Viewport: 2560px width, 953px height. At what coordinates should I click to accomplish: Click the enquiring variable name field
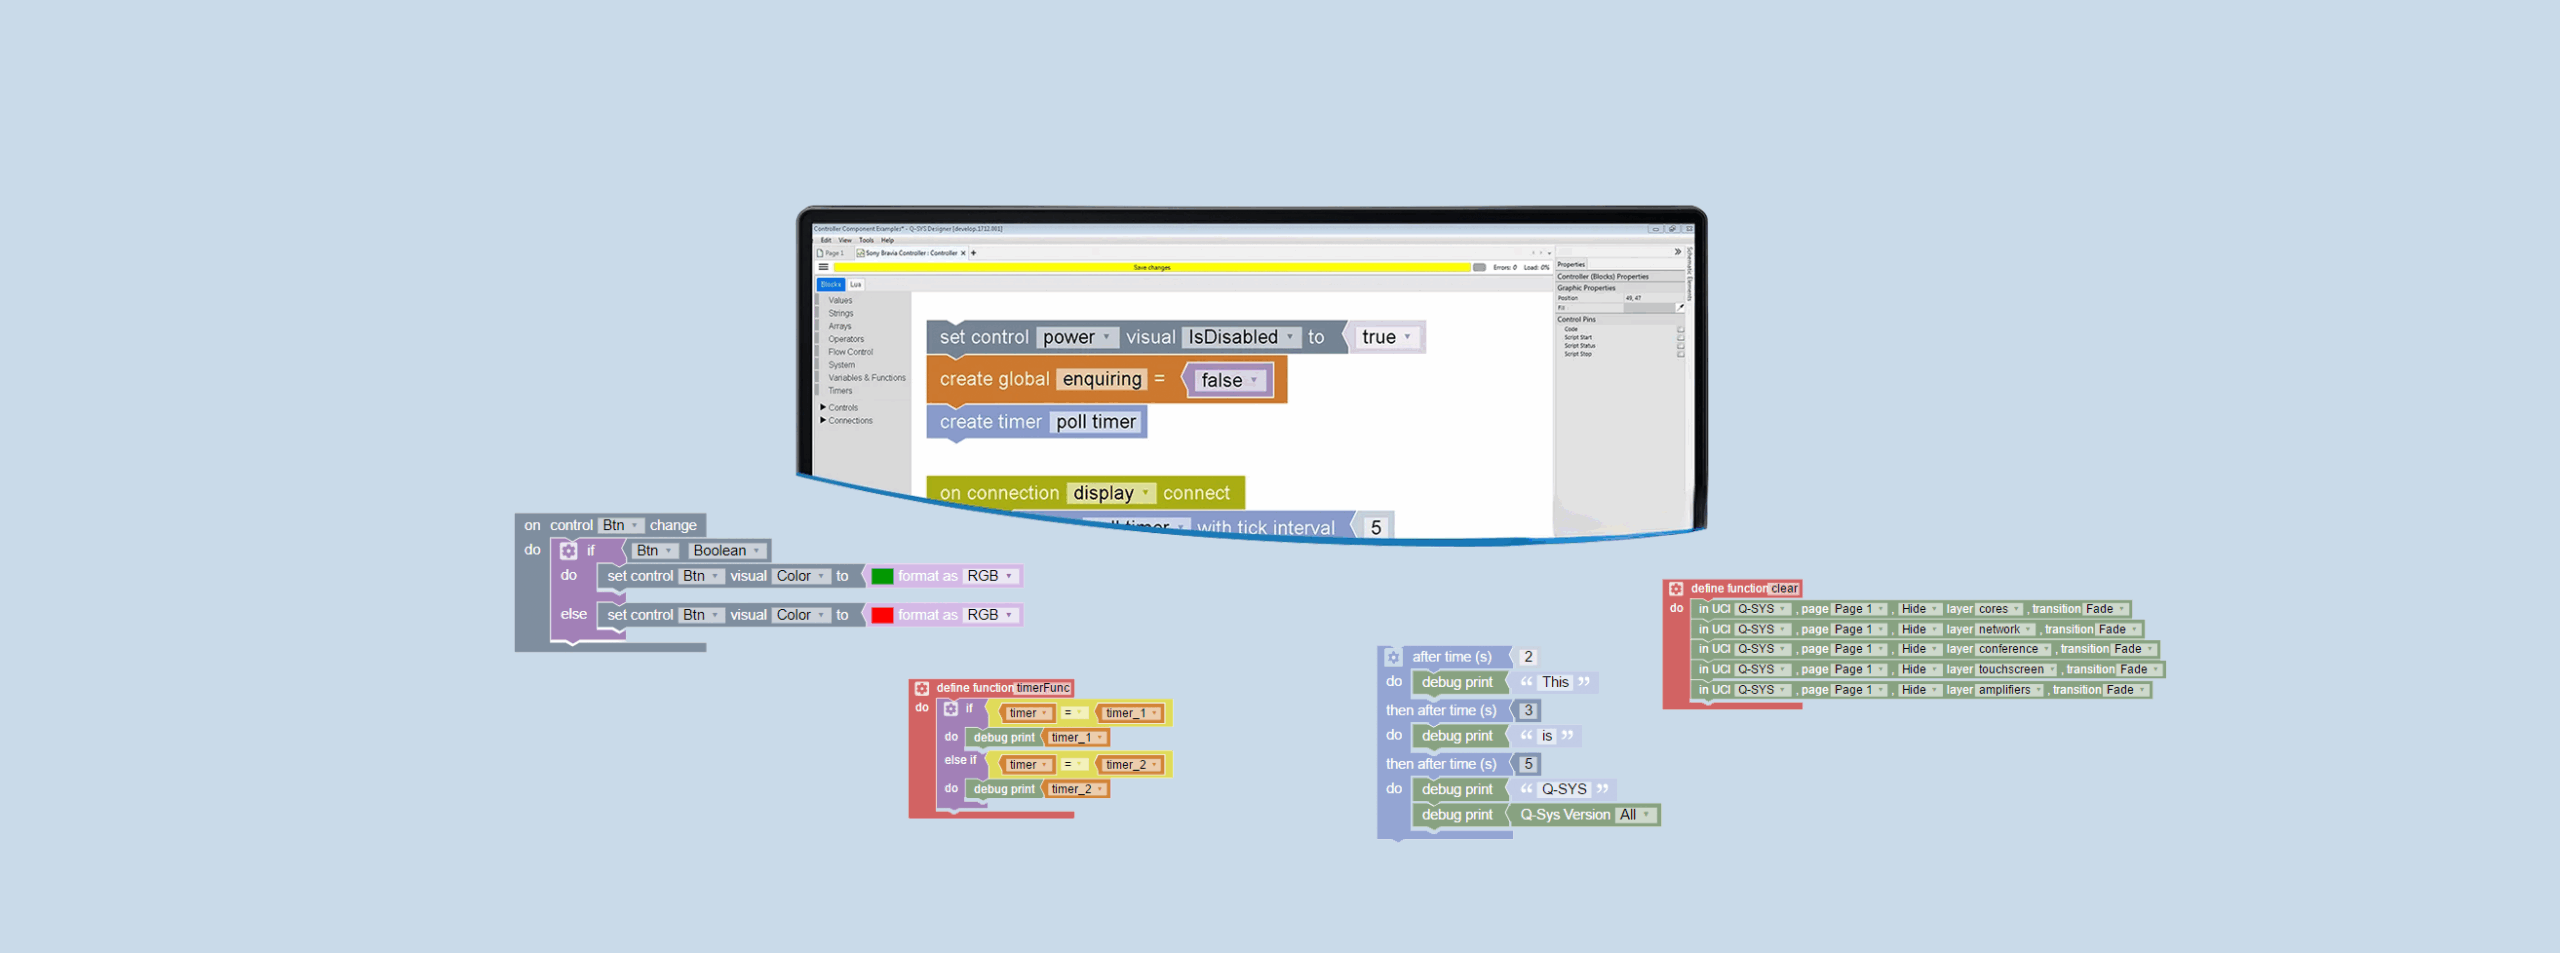click(1102, 379)
